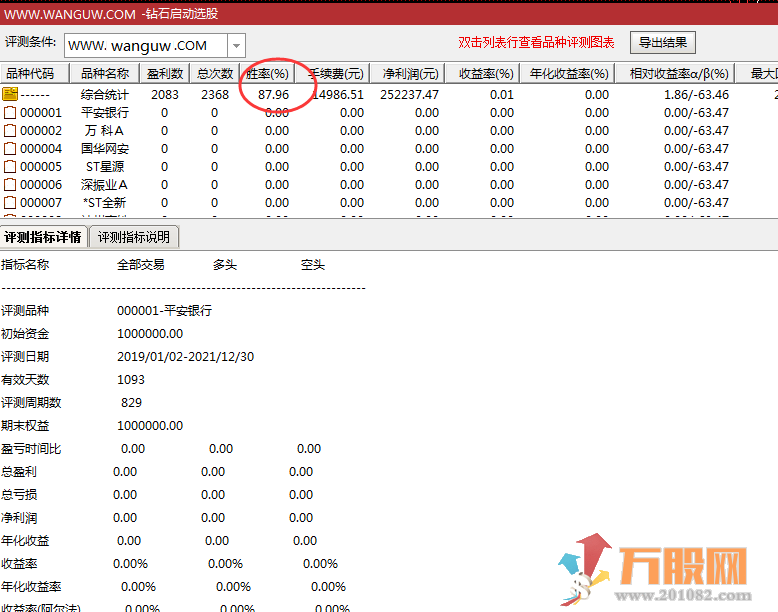778x612 pixels.
Task: Click the 多头 column heading
Action: (225, 265)
